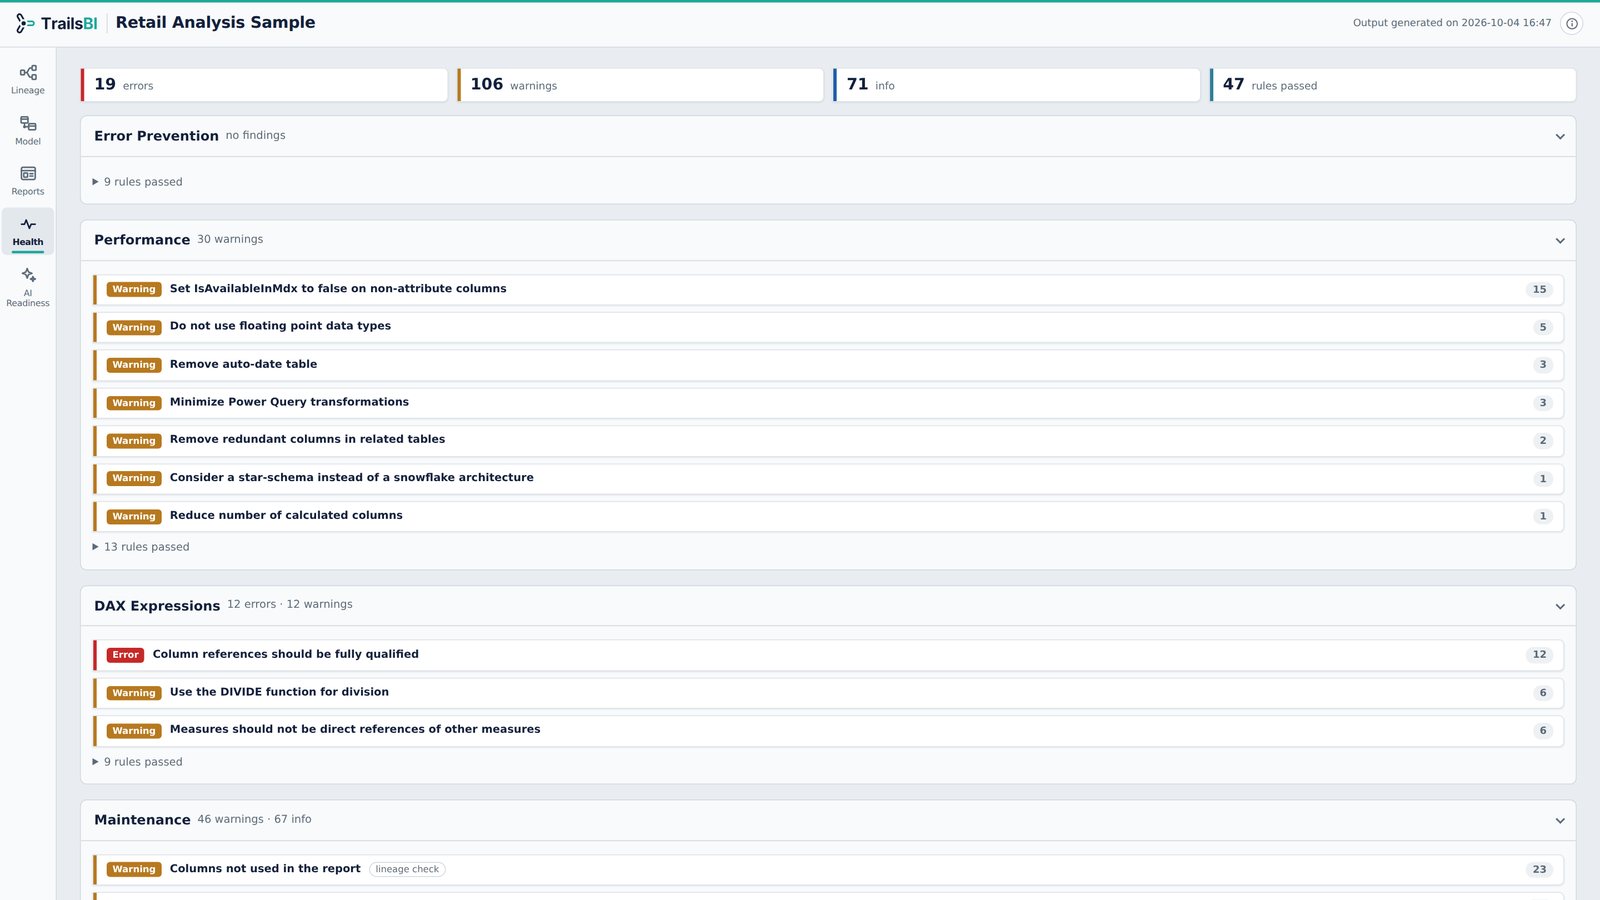Open 'Remove auto-date table' rule

pos(828,365)
